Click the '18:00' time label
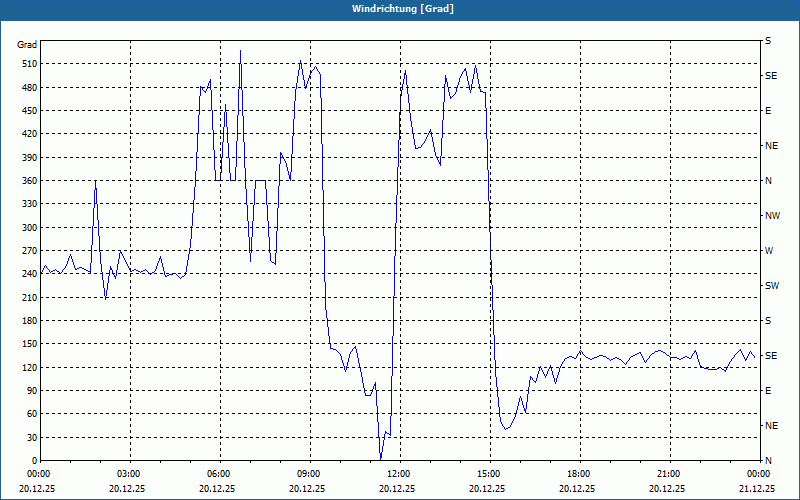The image size is (800, 500). tap(580, 474)
